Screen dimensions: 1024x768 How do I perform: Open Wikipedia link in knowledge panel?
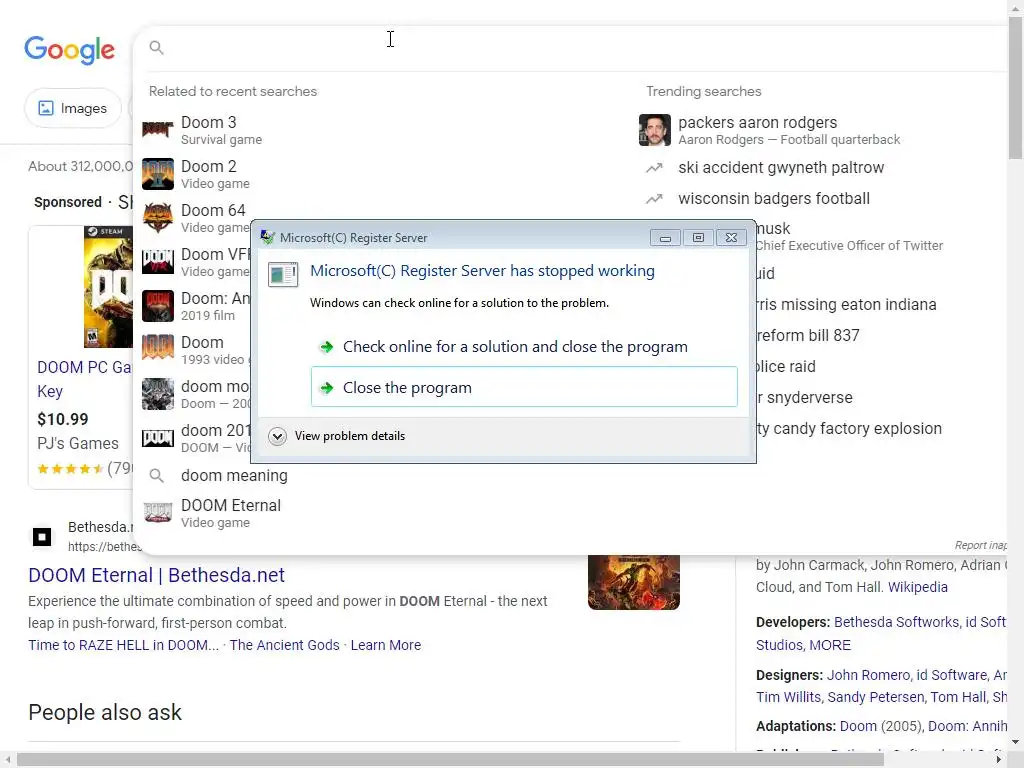pyautogui.click(x=918, y=587)
